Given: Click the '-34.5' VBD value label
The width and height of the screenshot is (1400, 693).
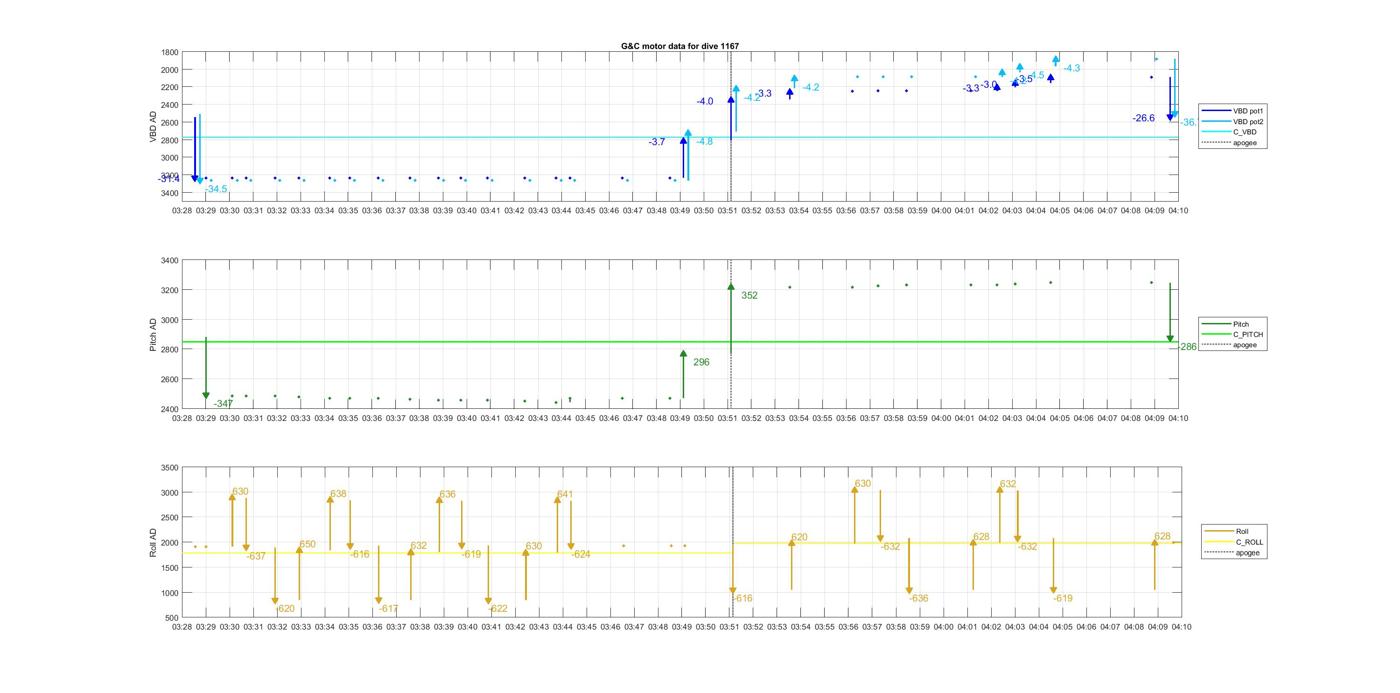Looking at the screenshot, I should tap(216, 189).
